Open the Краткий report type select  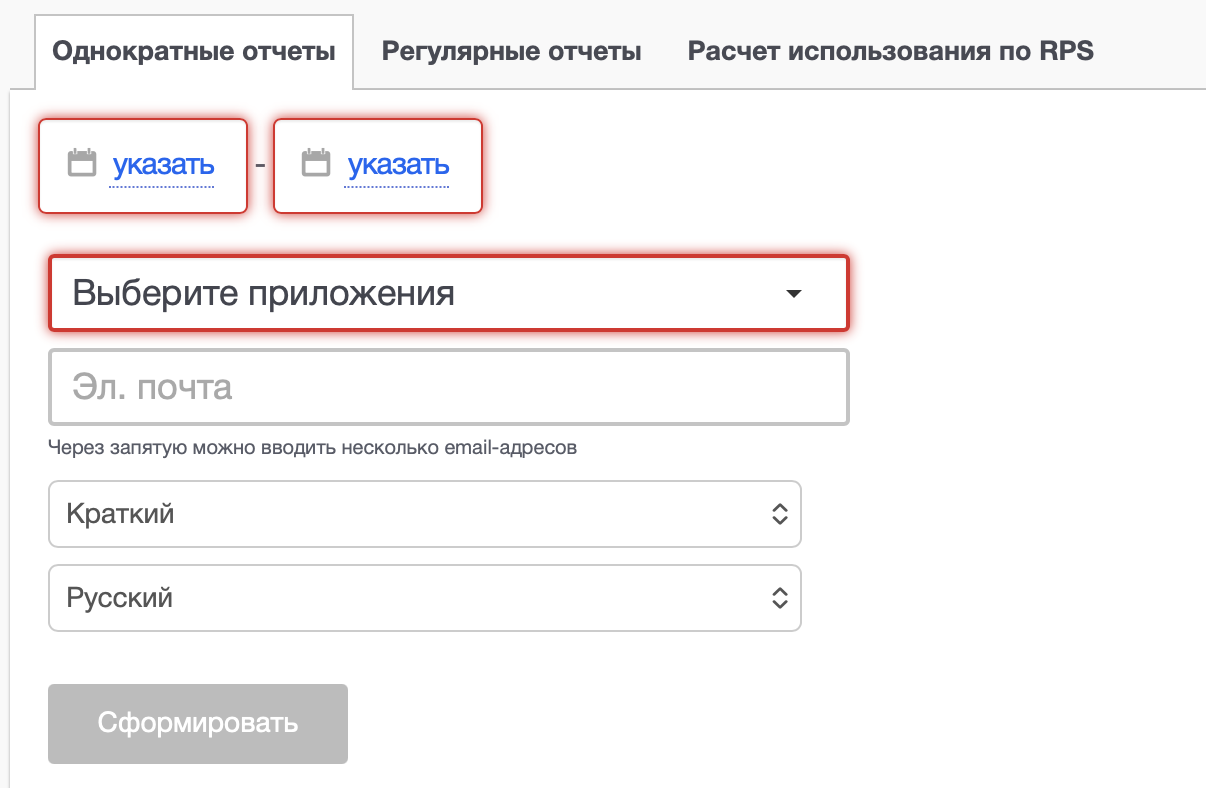tap(425, 514)
